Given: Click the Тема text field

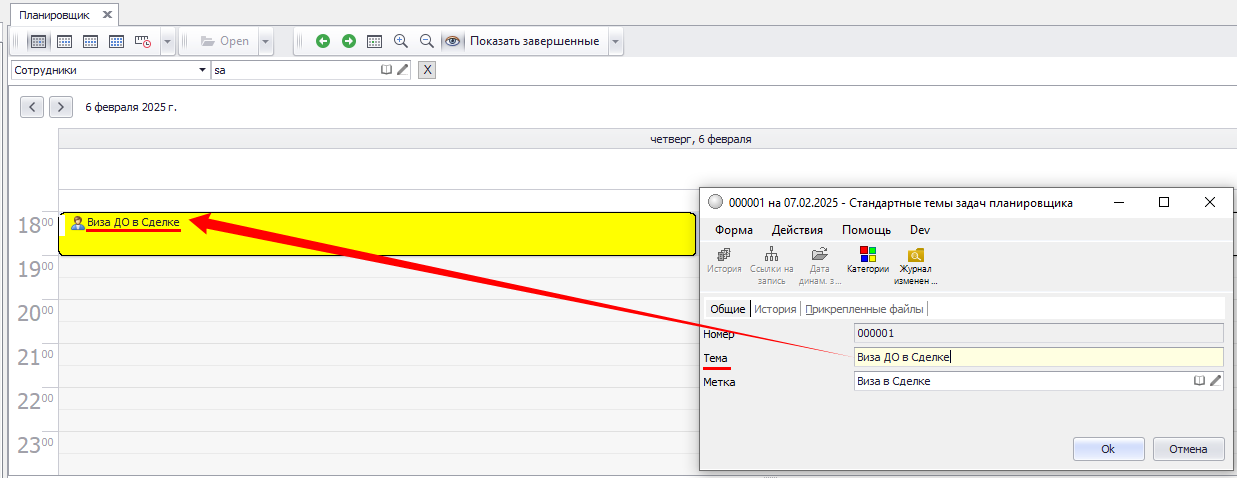Looking at the screenshot, I should click(1038, 357).
